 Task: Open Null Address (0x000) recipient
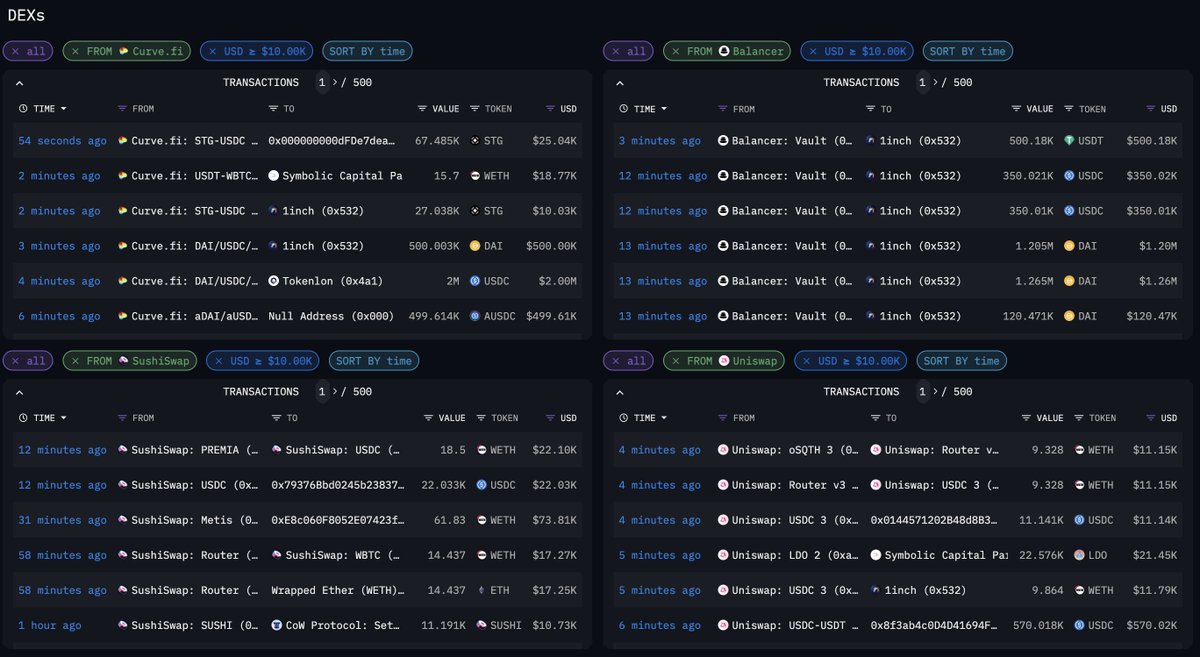[x=331, y=316]
